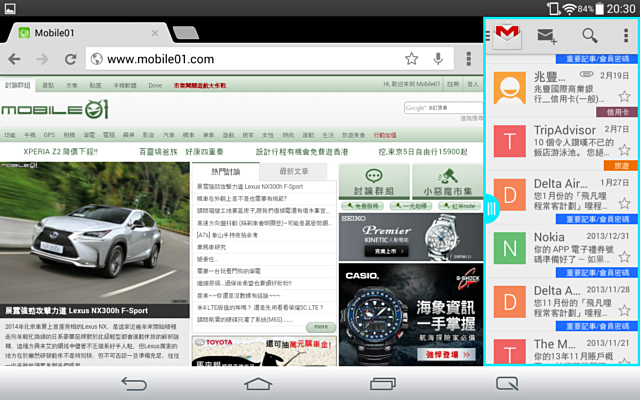Click the more button under discussions
The height and width of the screenshot is (400, 640).
[x=321, y=327]
